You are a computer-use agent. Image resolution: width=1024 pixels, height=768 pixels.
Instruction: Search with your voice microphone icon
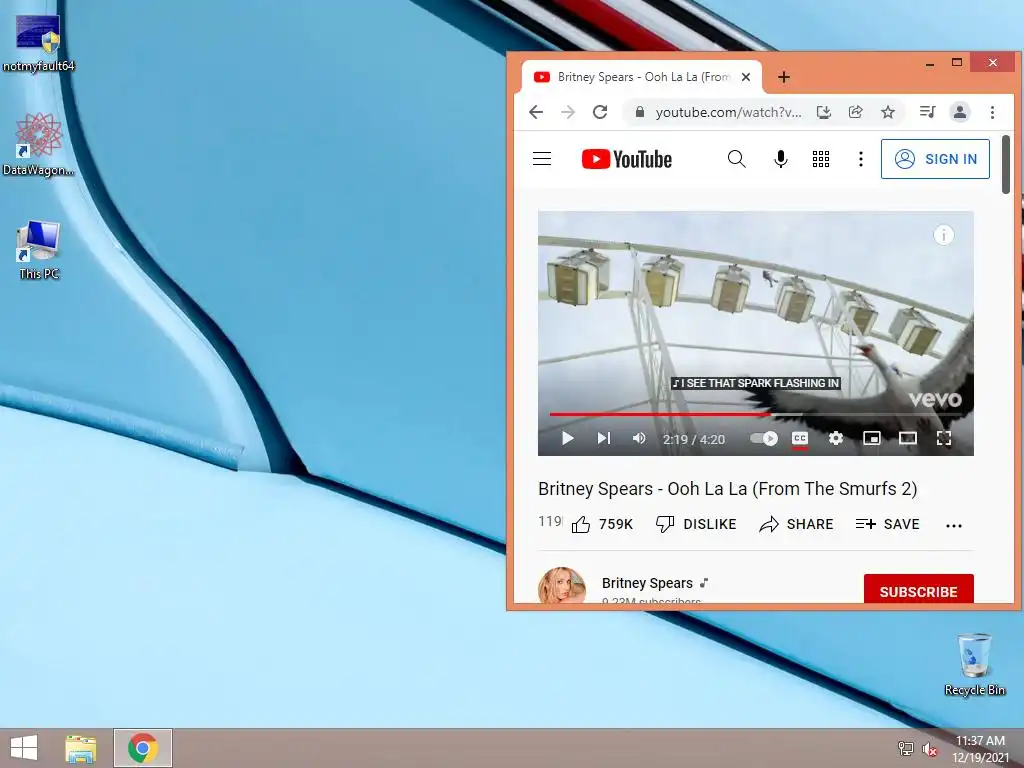point(780,159)
